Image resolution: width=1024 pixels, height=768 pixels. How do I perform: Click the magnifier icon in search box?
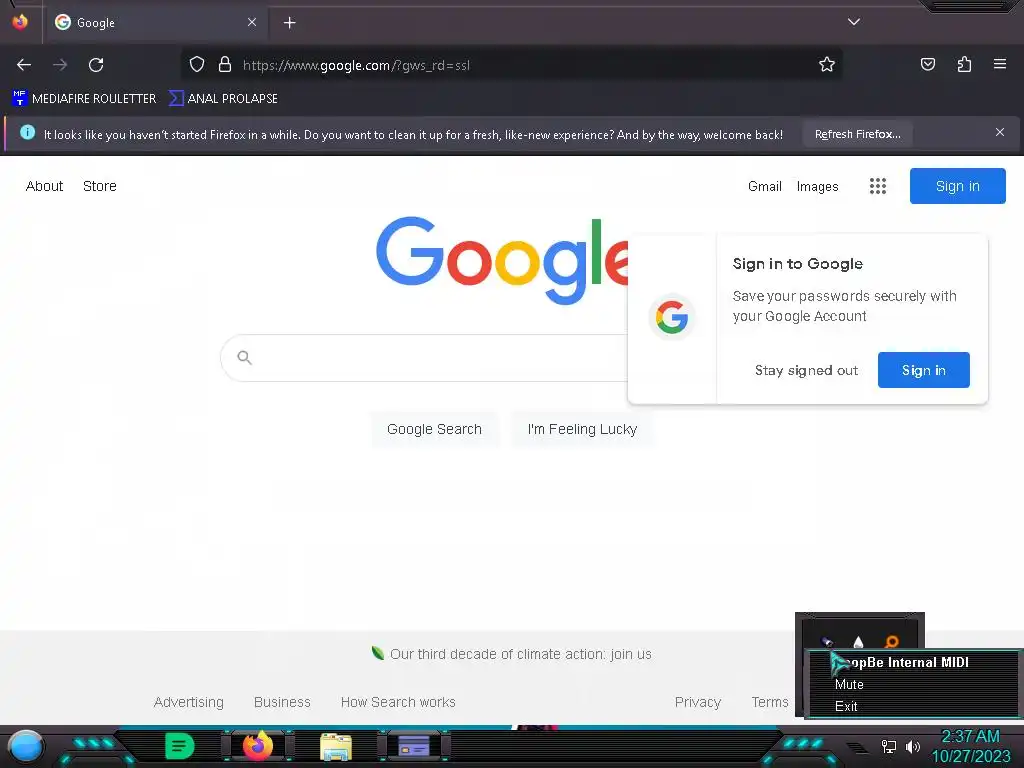[244, 357]
